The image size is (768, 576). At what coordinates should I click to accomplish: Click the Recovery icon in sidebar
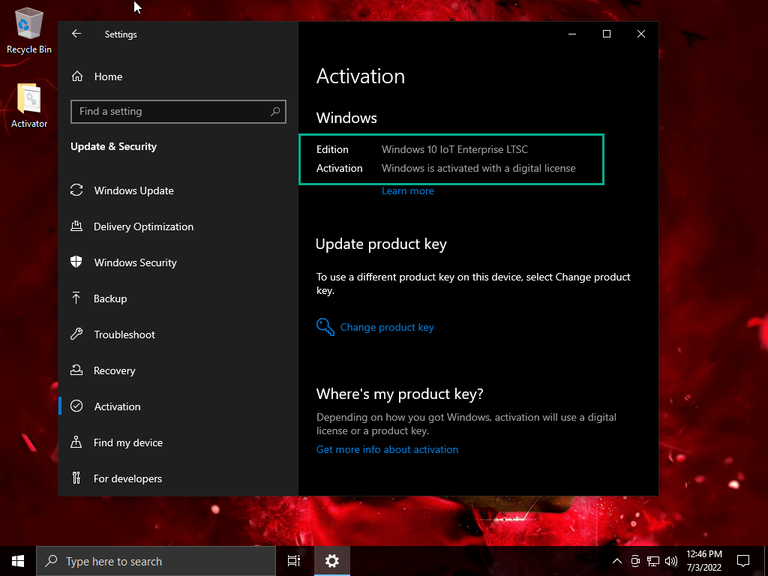point(76,370)
